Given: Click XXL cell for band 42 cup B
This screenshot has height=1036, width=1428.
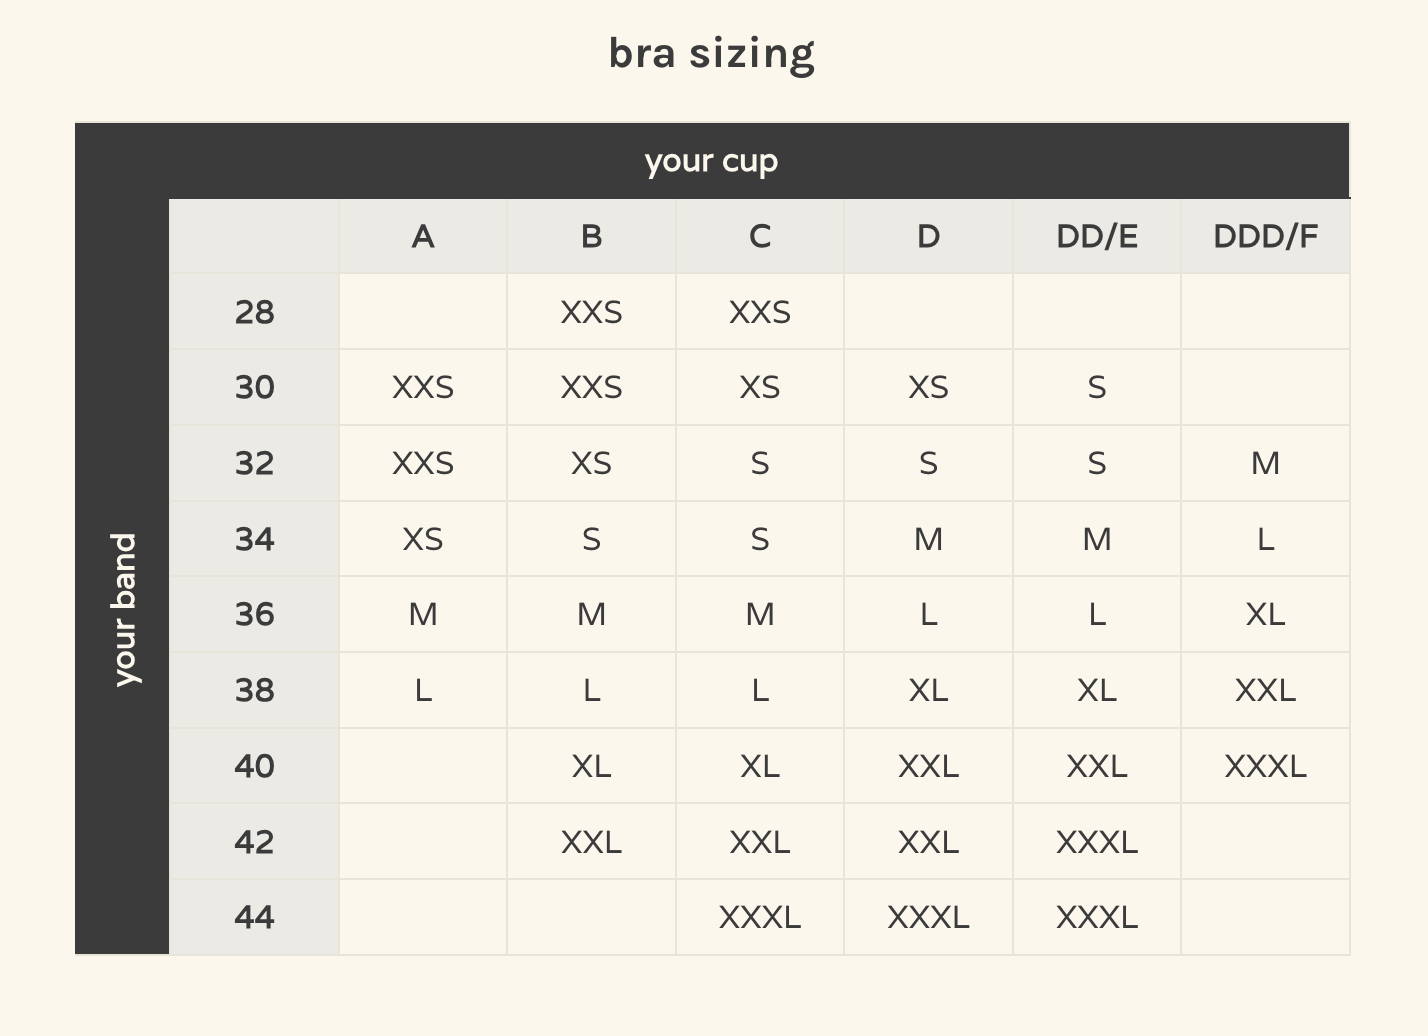Looking at the screenshot, I should [x=591, y=842].
